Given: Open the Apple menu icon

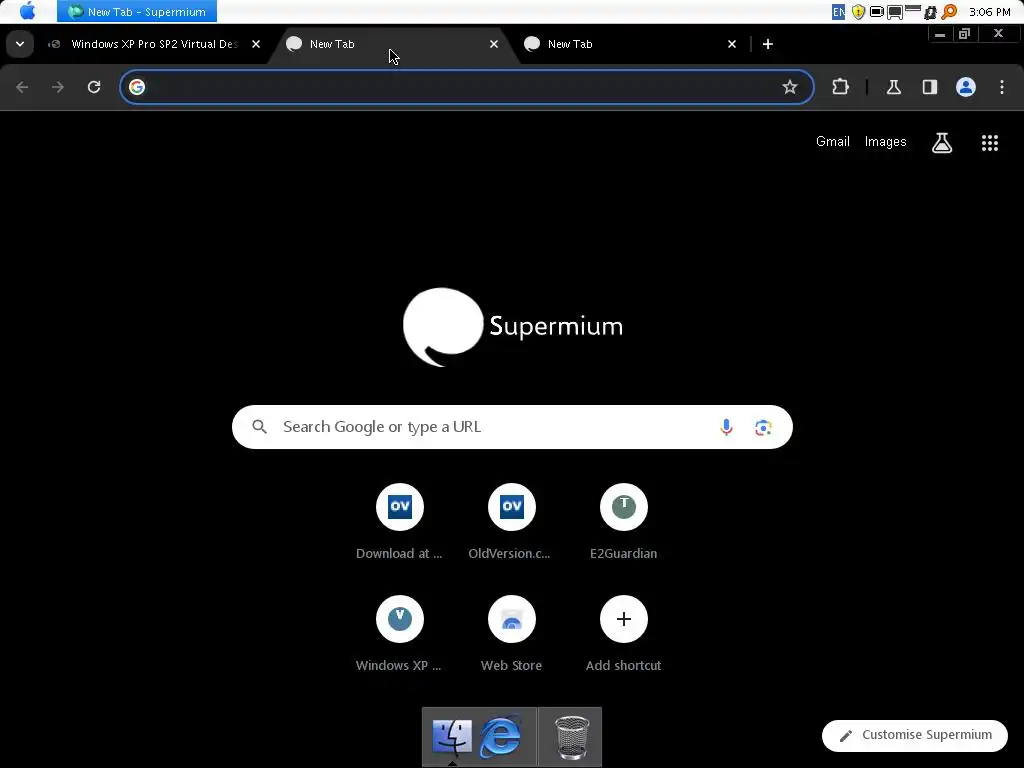Looking at the screenshot, I should coord(27,11).
